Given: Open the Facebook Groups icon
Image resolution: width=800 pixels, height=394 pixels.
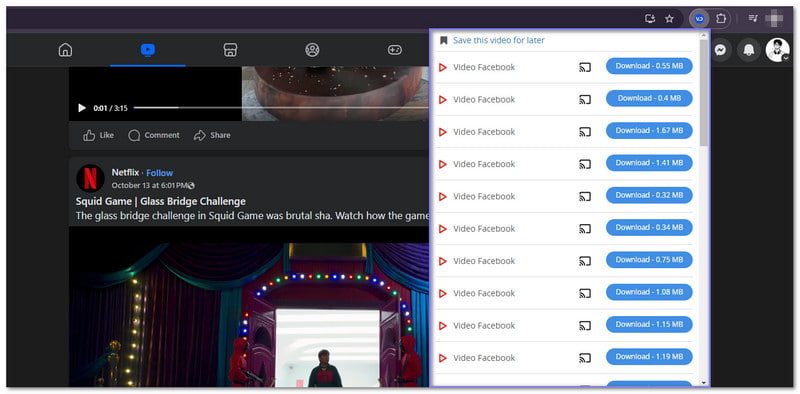Looking at the screenshot, I should click(x=312, y=50).
